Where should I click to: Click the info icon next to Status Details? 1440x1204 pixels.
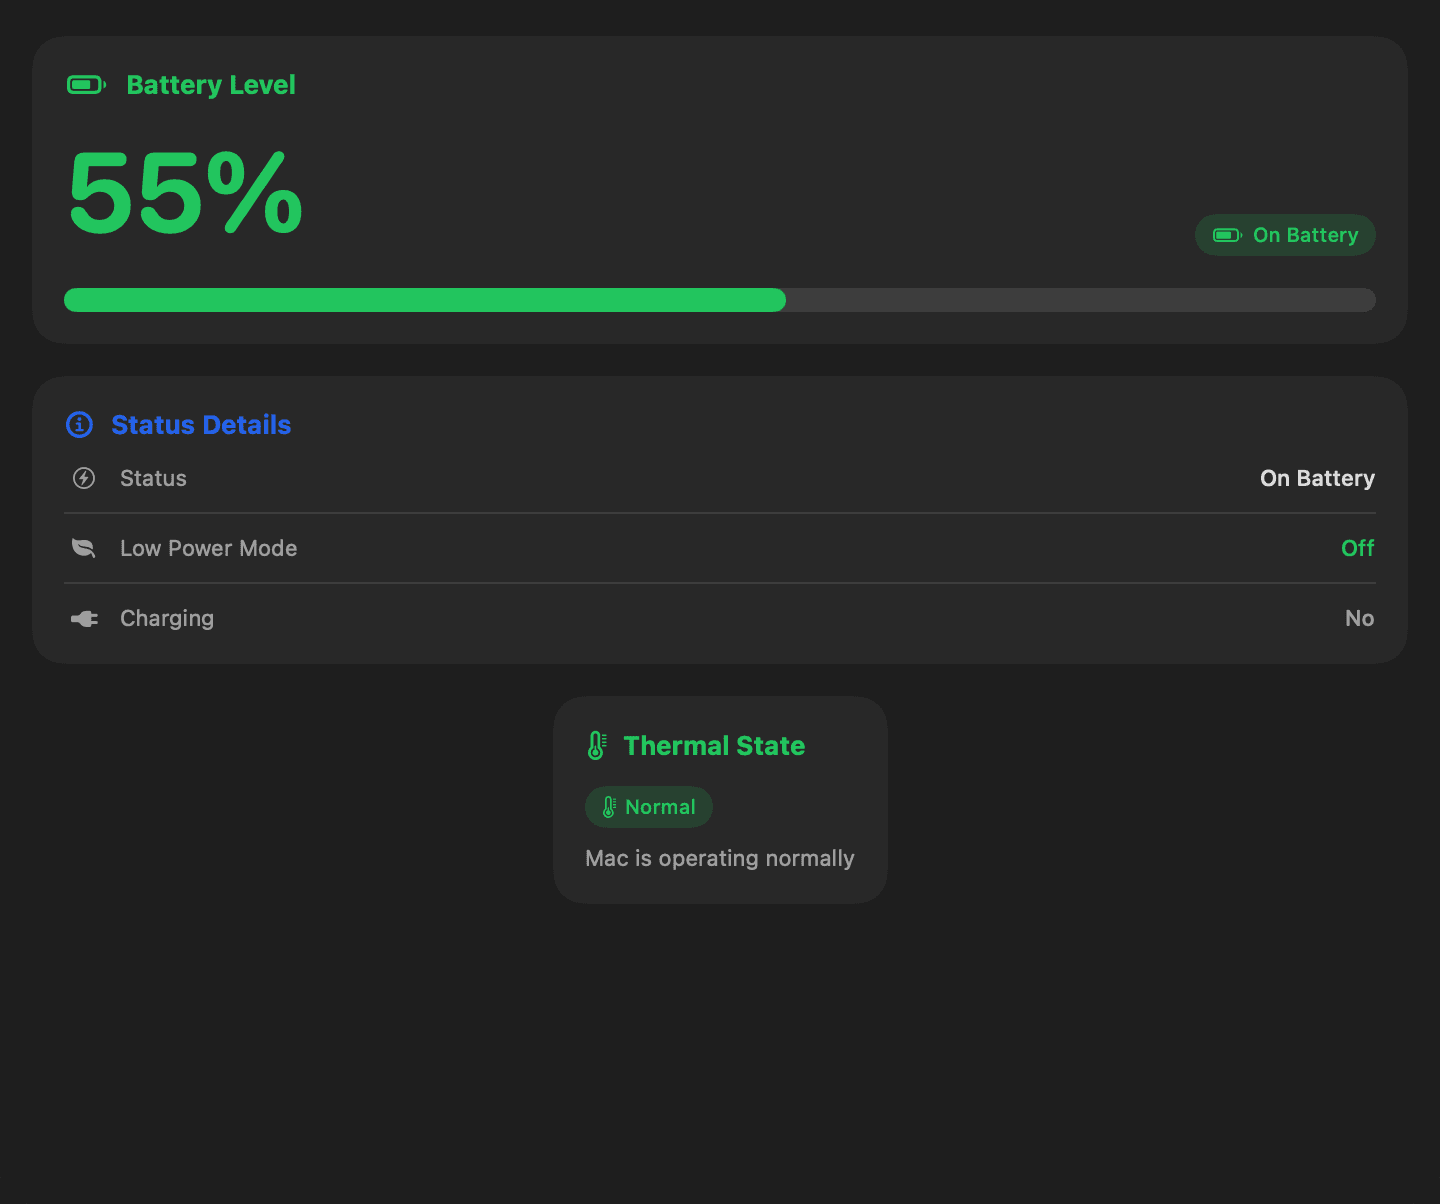pyautogui.click(x=80, y=425)
